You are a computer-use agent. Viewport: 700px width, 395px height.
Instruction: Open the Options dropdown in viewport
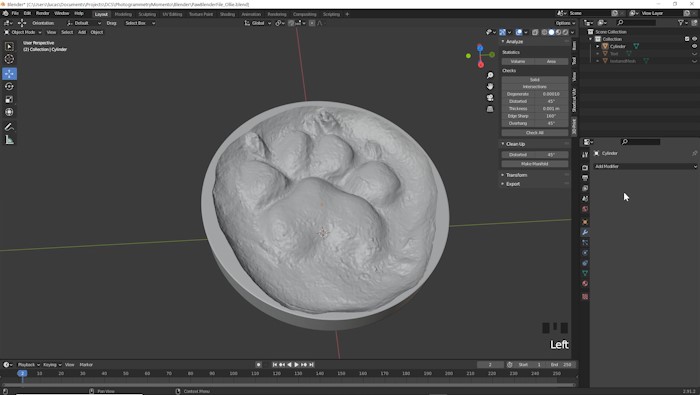pyautogui.click(x=565, y=23)
